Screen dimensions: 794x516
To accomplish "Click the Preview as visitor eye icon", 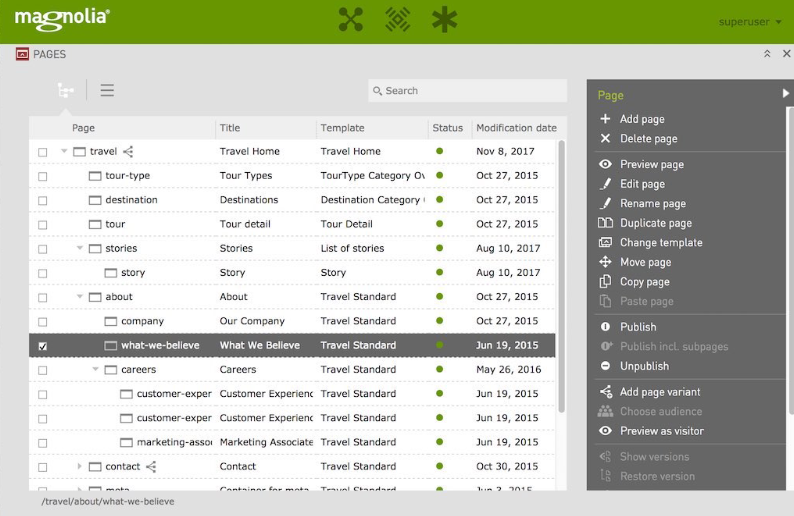I will [605, 431].
